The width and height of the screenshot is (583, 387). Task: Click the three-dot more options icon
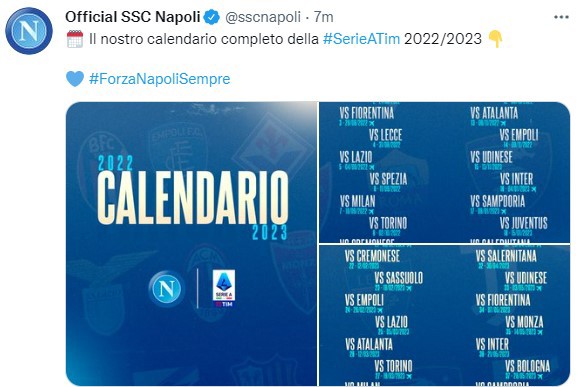click(561, 17)
